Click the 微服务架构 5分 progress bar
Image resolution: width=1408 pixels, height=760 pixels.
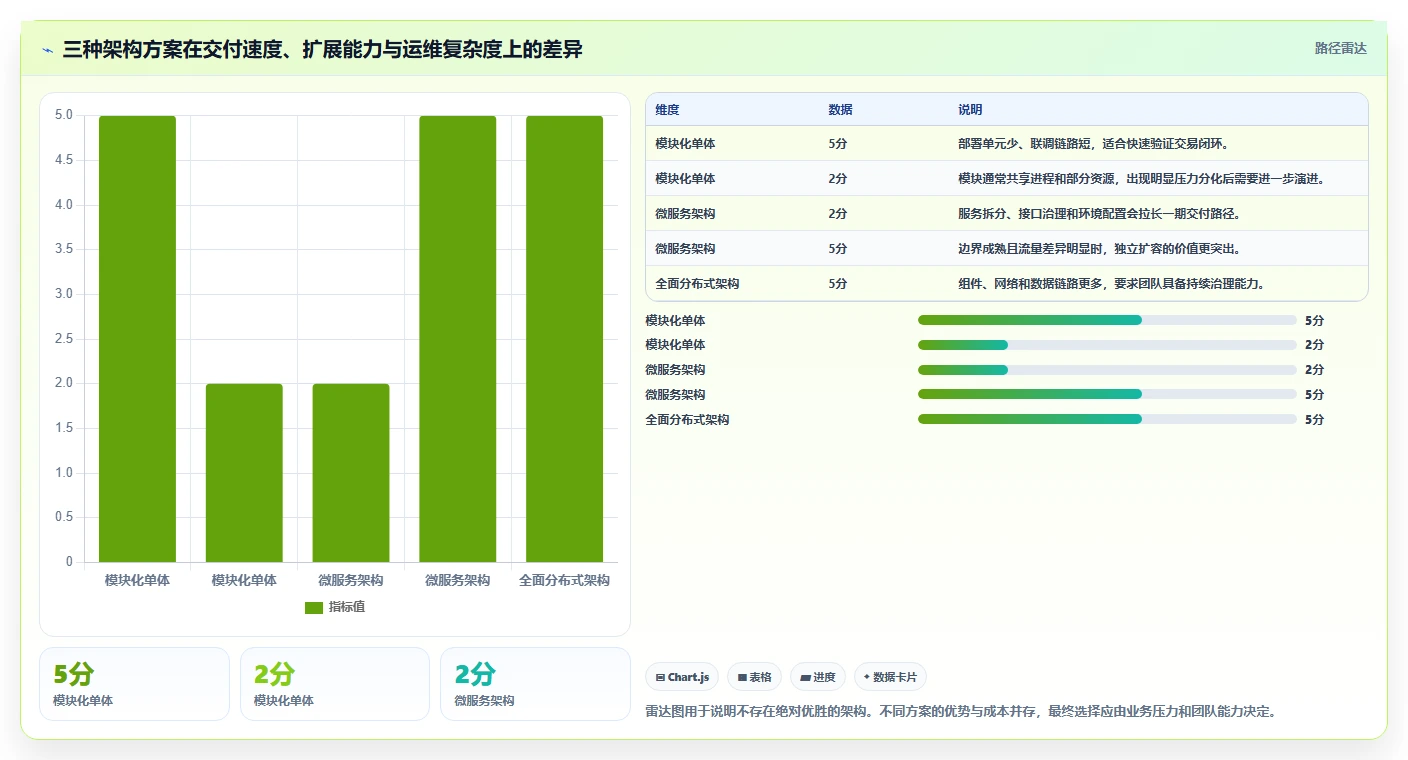coord(1107,394)
